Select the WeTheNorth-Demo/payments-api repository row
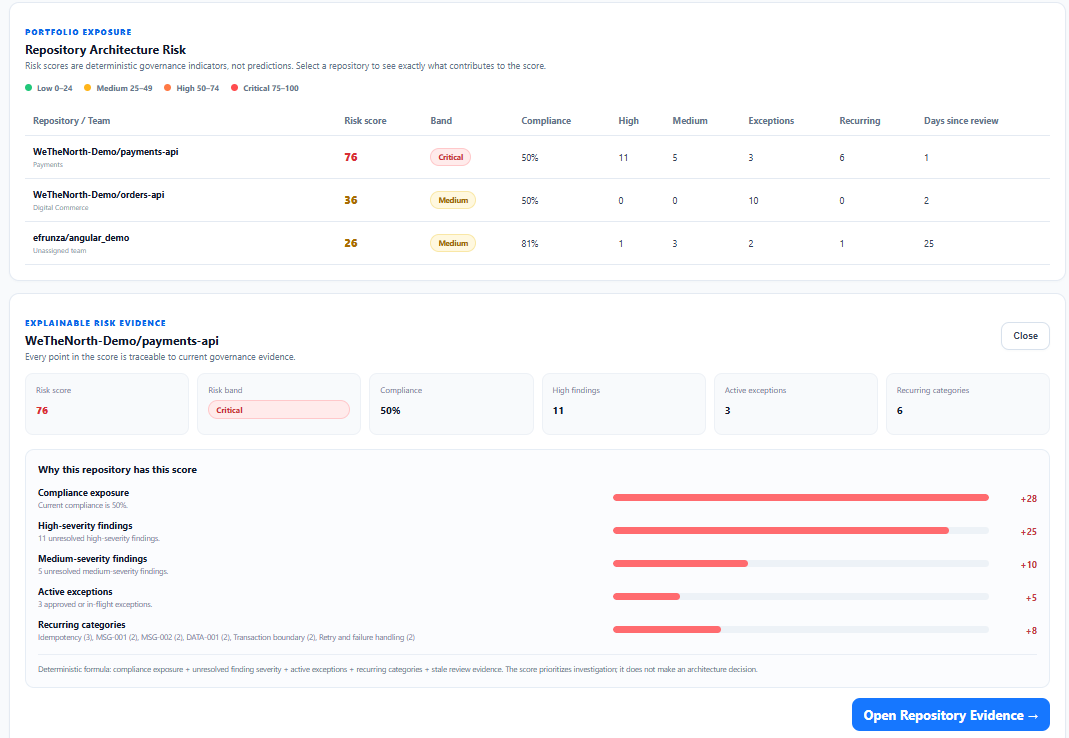This screenshot has height=738, width=1069. coord(537,158)
